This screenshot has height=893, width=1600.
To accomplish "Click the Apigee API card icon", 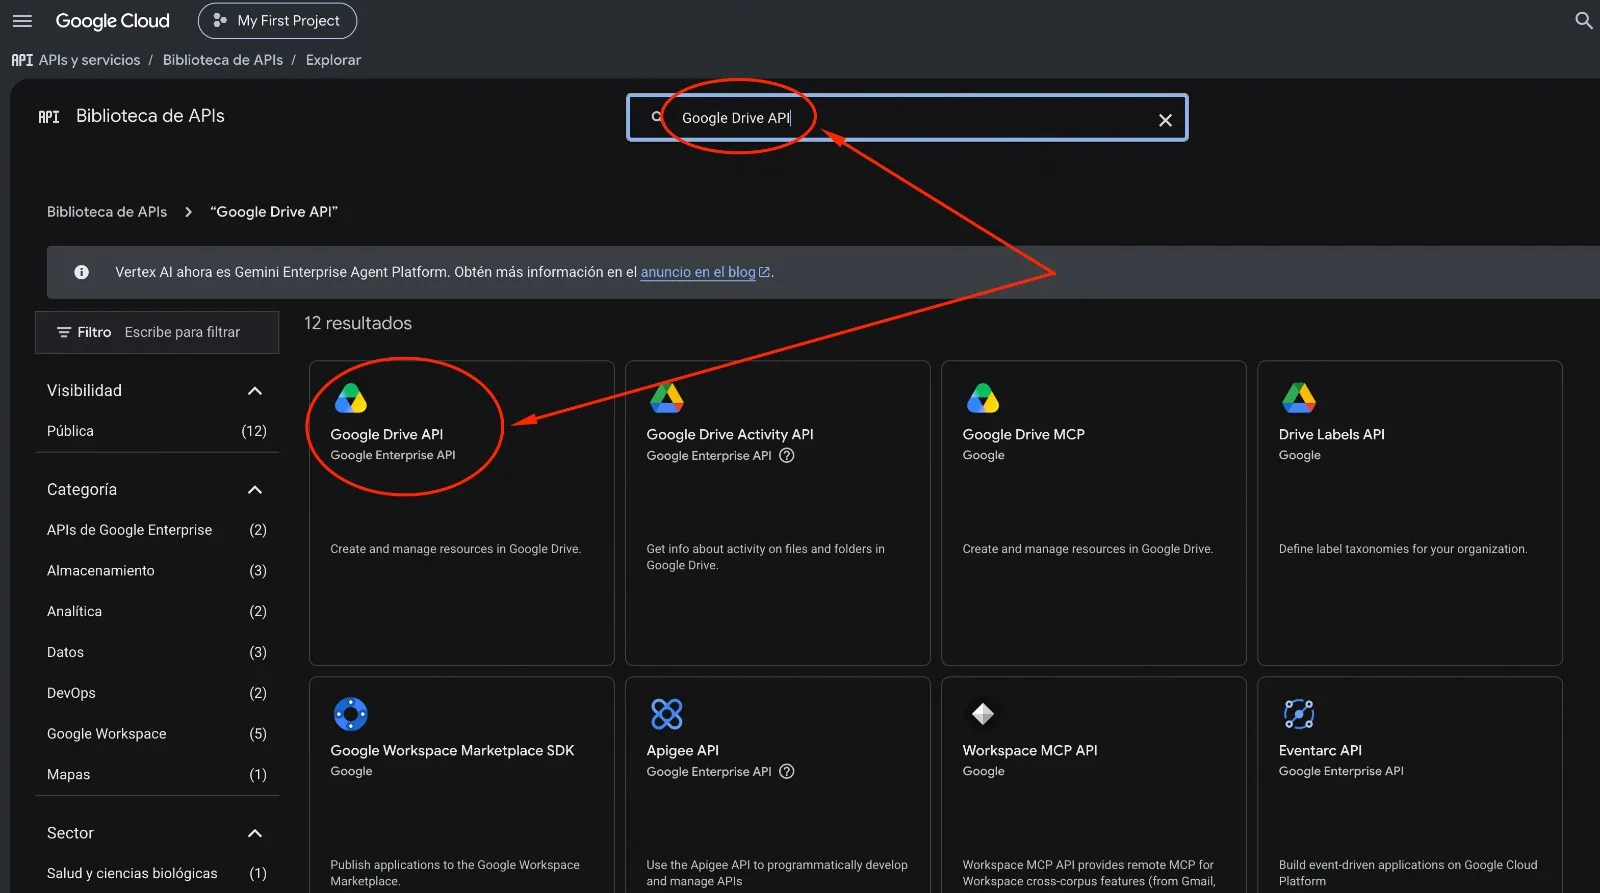I will 666,714.
